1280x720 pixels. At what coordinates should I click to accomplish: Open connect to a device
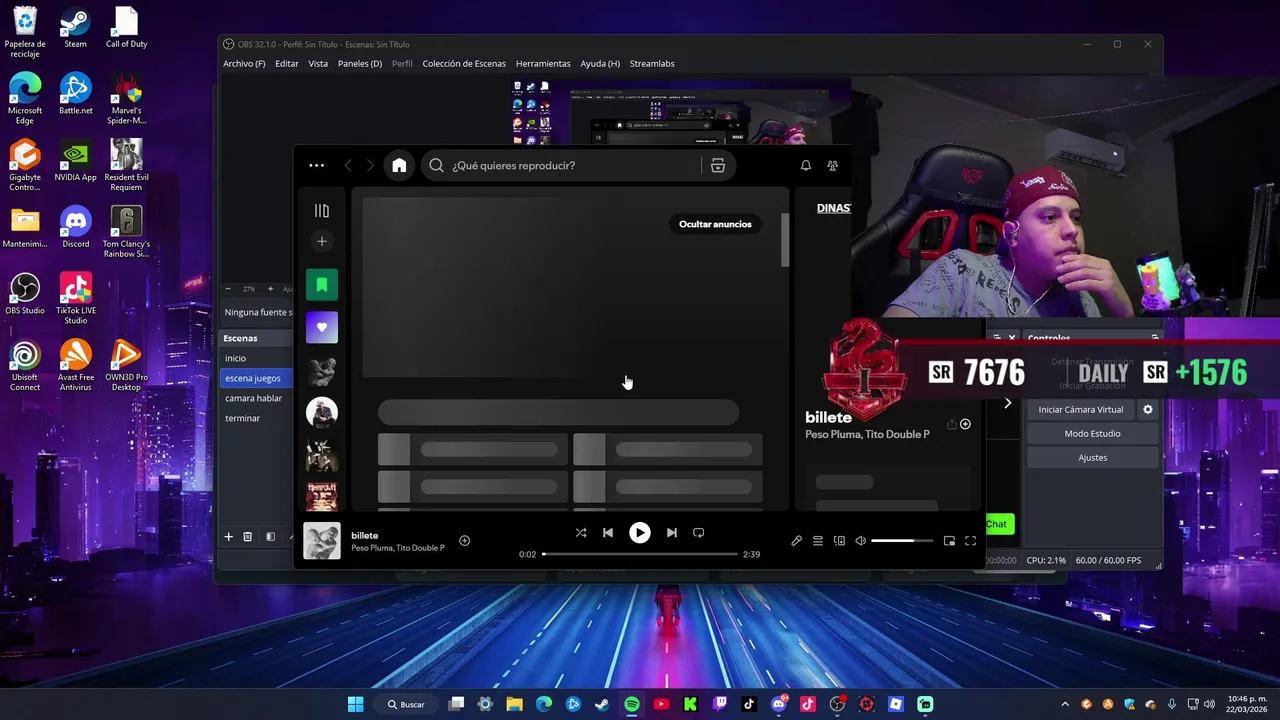pos(839,541)
